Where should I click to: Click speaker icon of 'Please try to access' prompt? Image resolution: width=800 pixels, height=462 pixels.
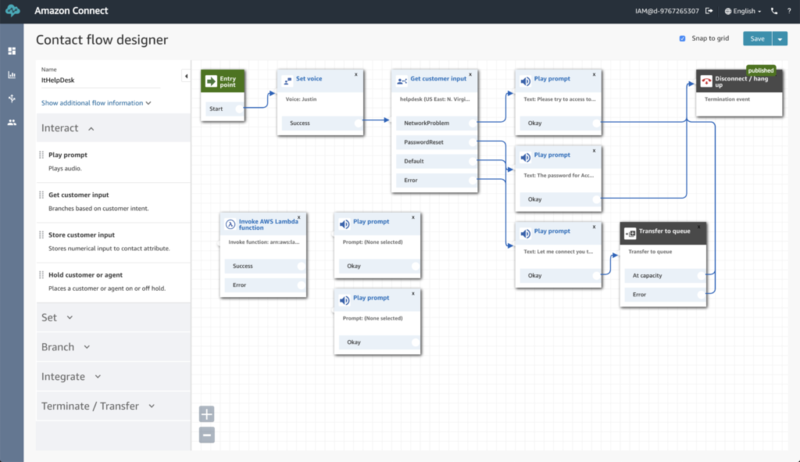pyautogui.click(x=526, y=81)
